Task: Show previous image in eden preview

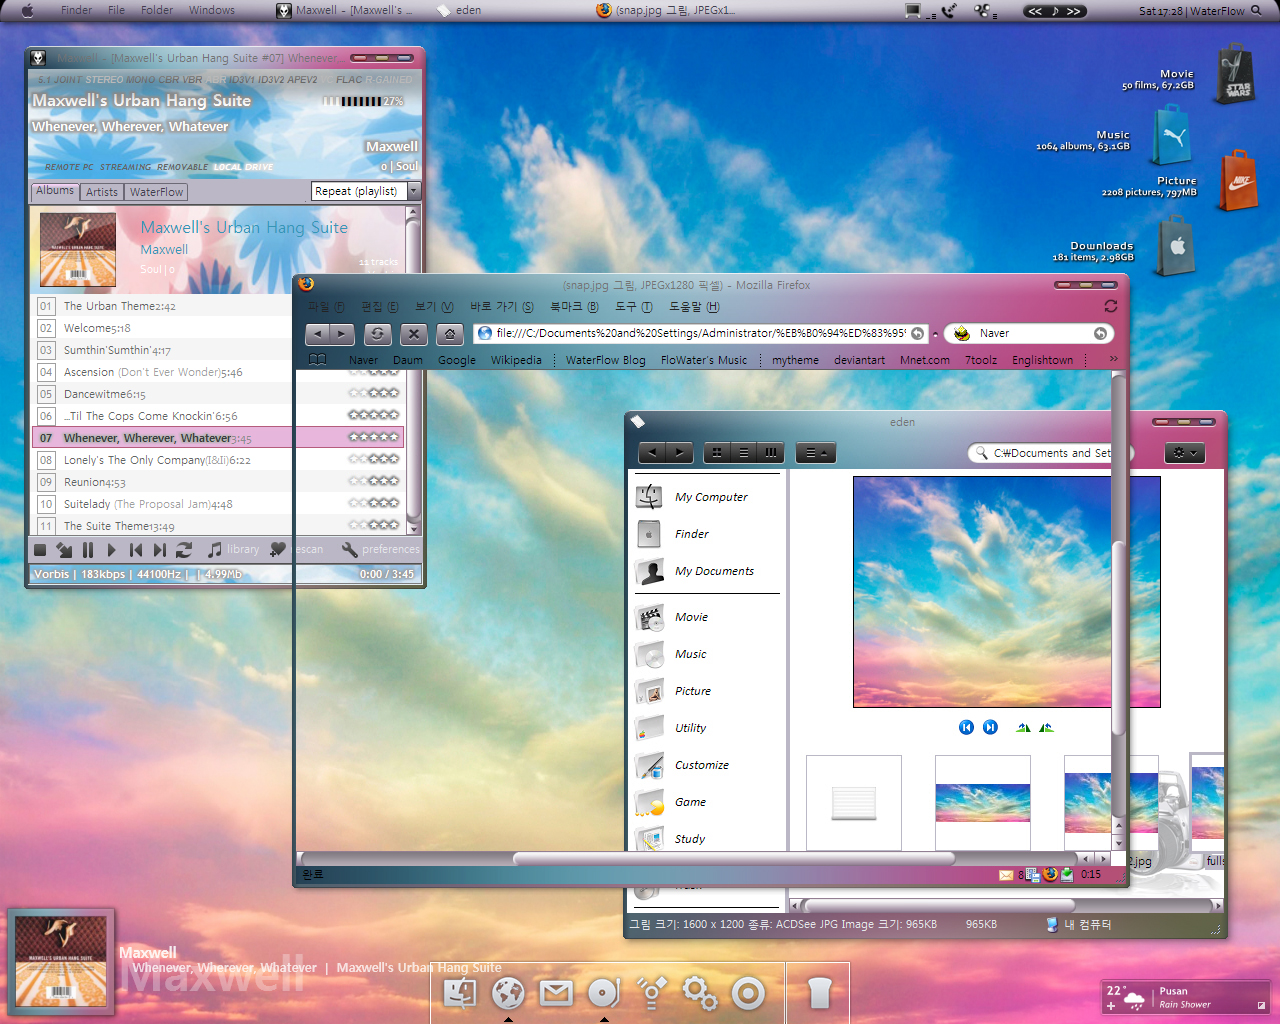Action: click(966, 727)
